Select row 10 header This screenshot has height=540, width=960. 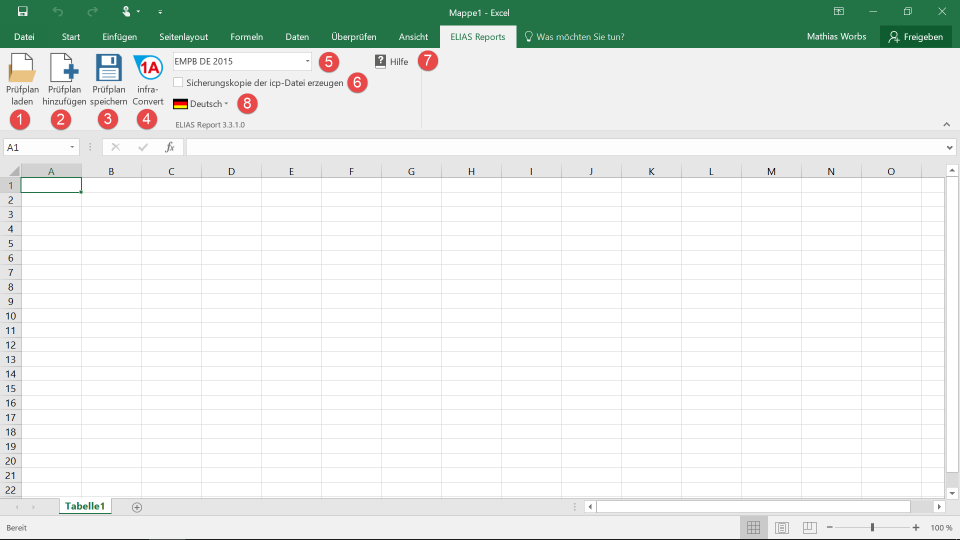[x=10, y=316]
